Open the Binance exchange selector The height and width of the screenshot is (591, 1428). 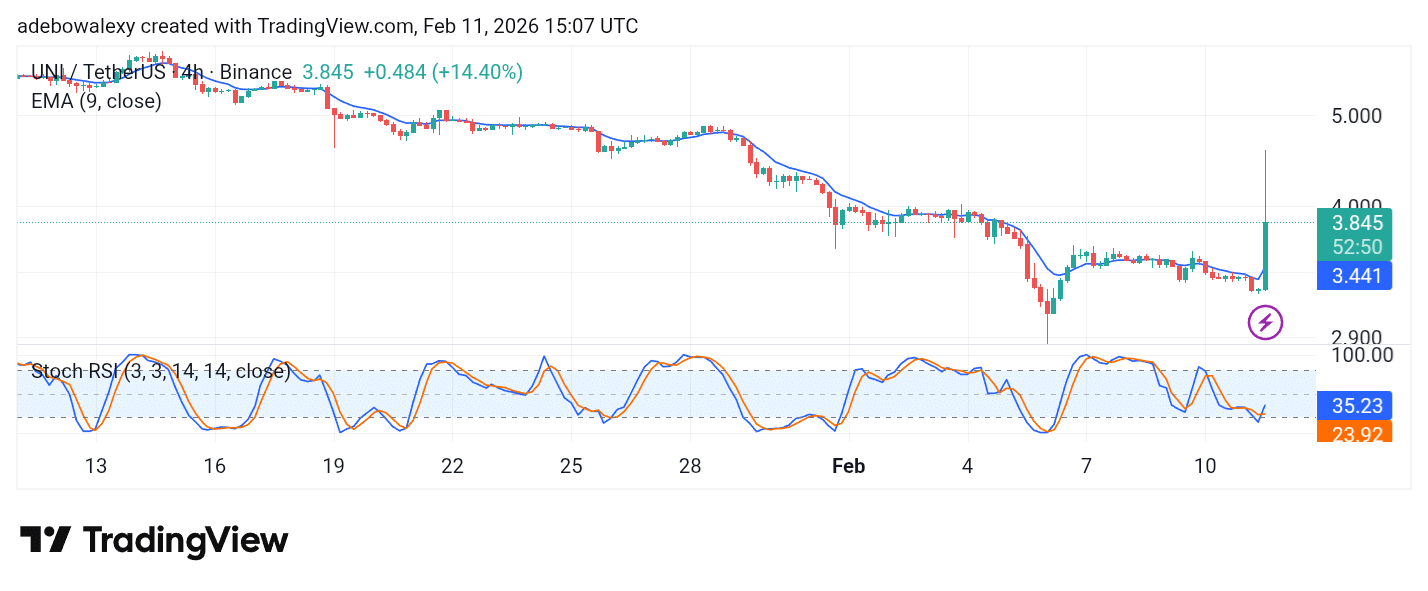[x=255, y=72]
